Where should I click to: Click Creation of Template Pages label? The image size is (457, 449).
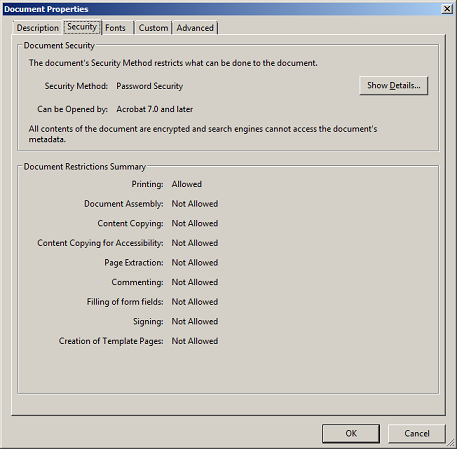(x=111, y=341)
